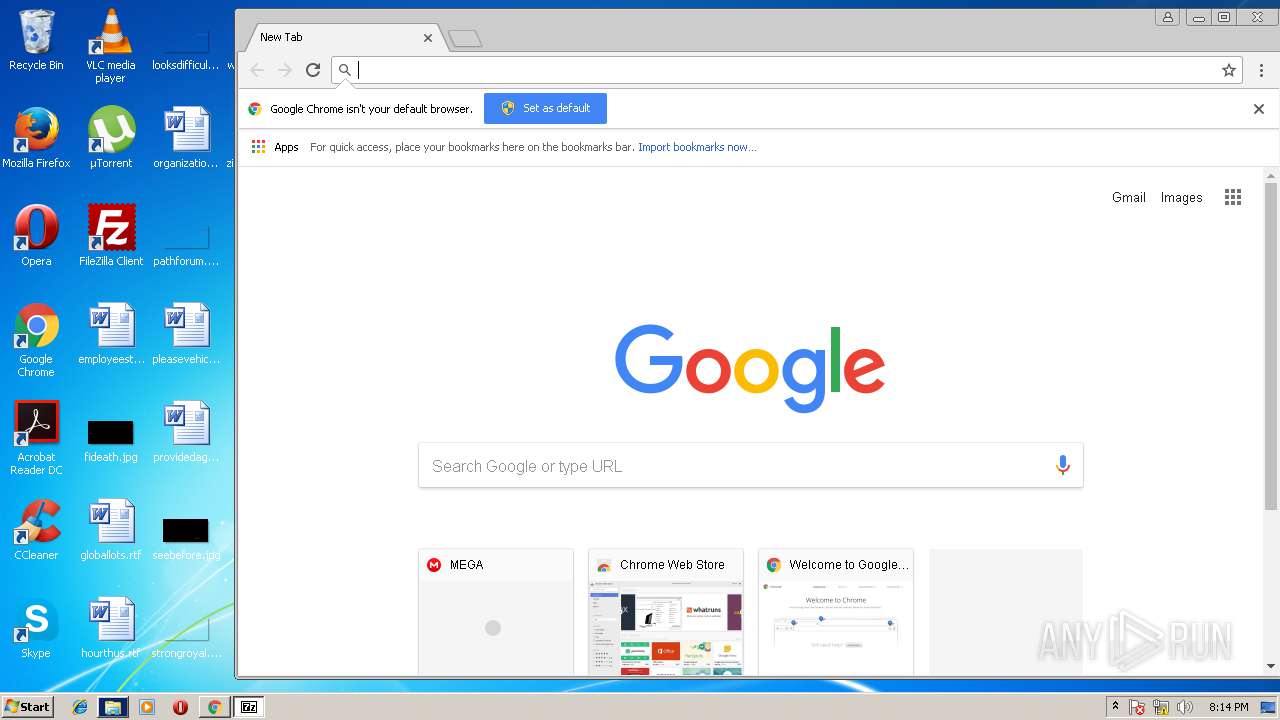Open a new tab with the tab button
1280x720 pixels.
point(465,39)
